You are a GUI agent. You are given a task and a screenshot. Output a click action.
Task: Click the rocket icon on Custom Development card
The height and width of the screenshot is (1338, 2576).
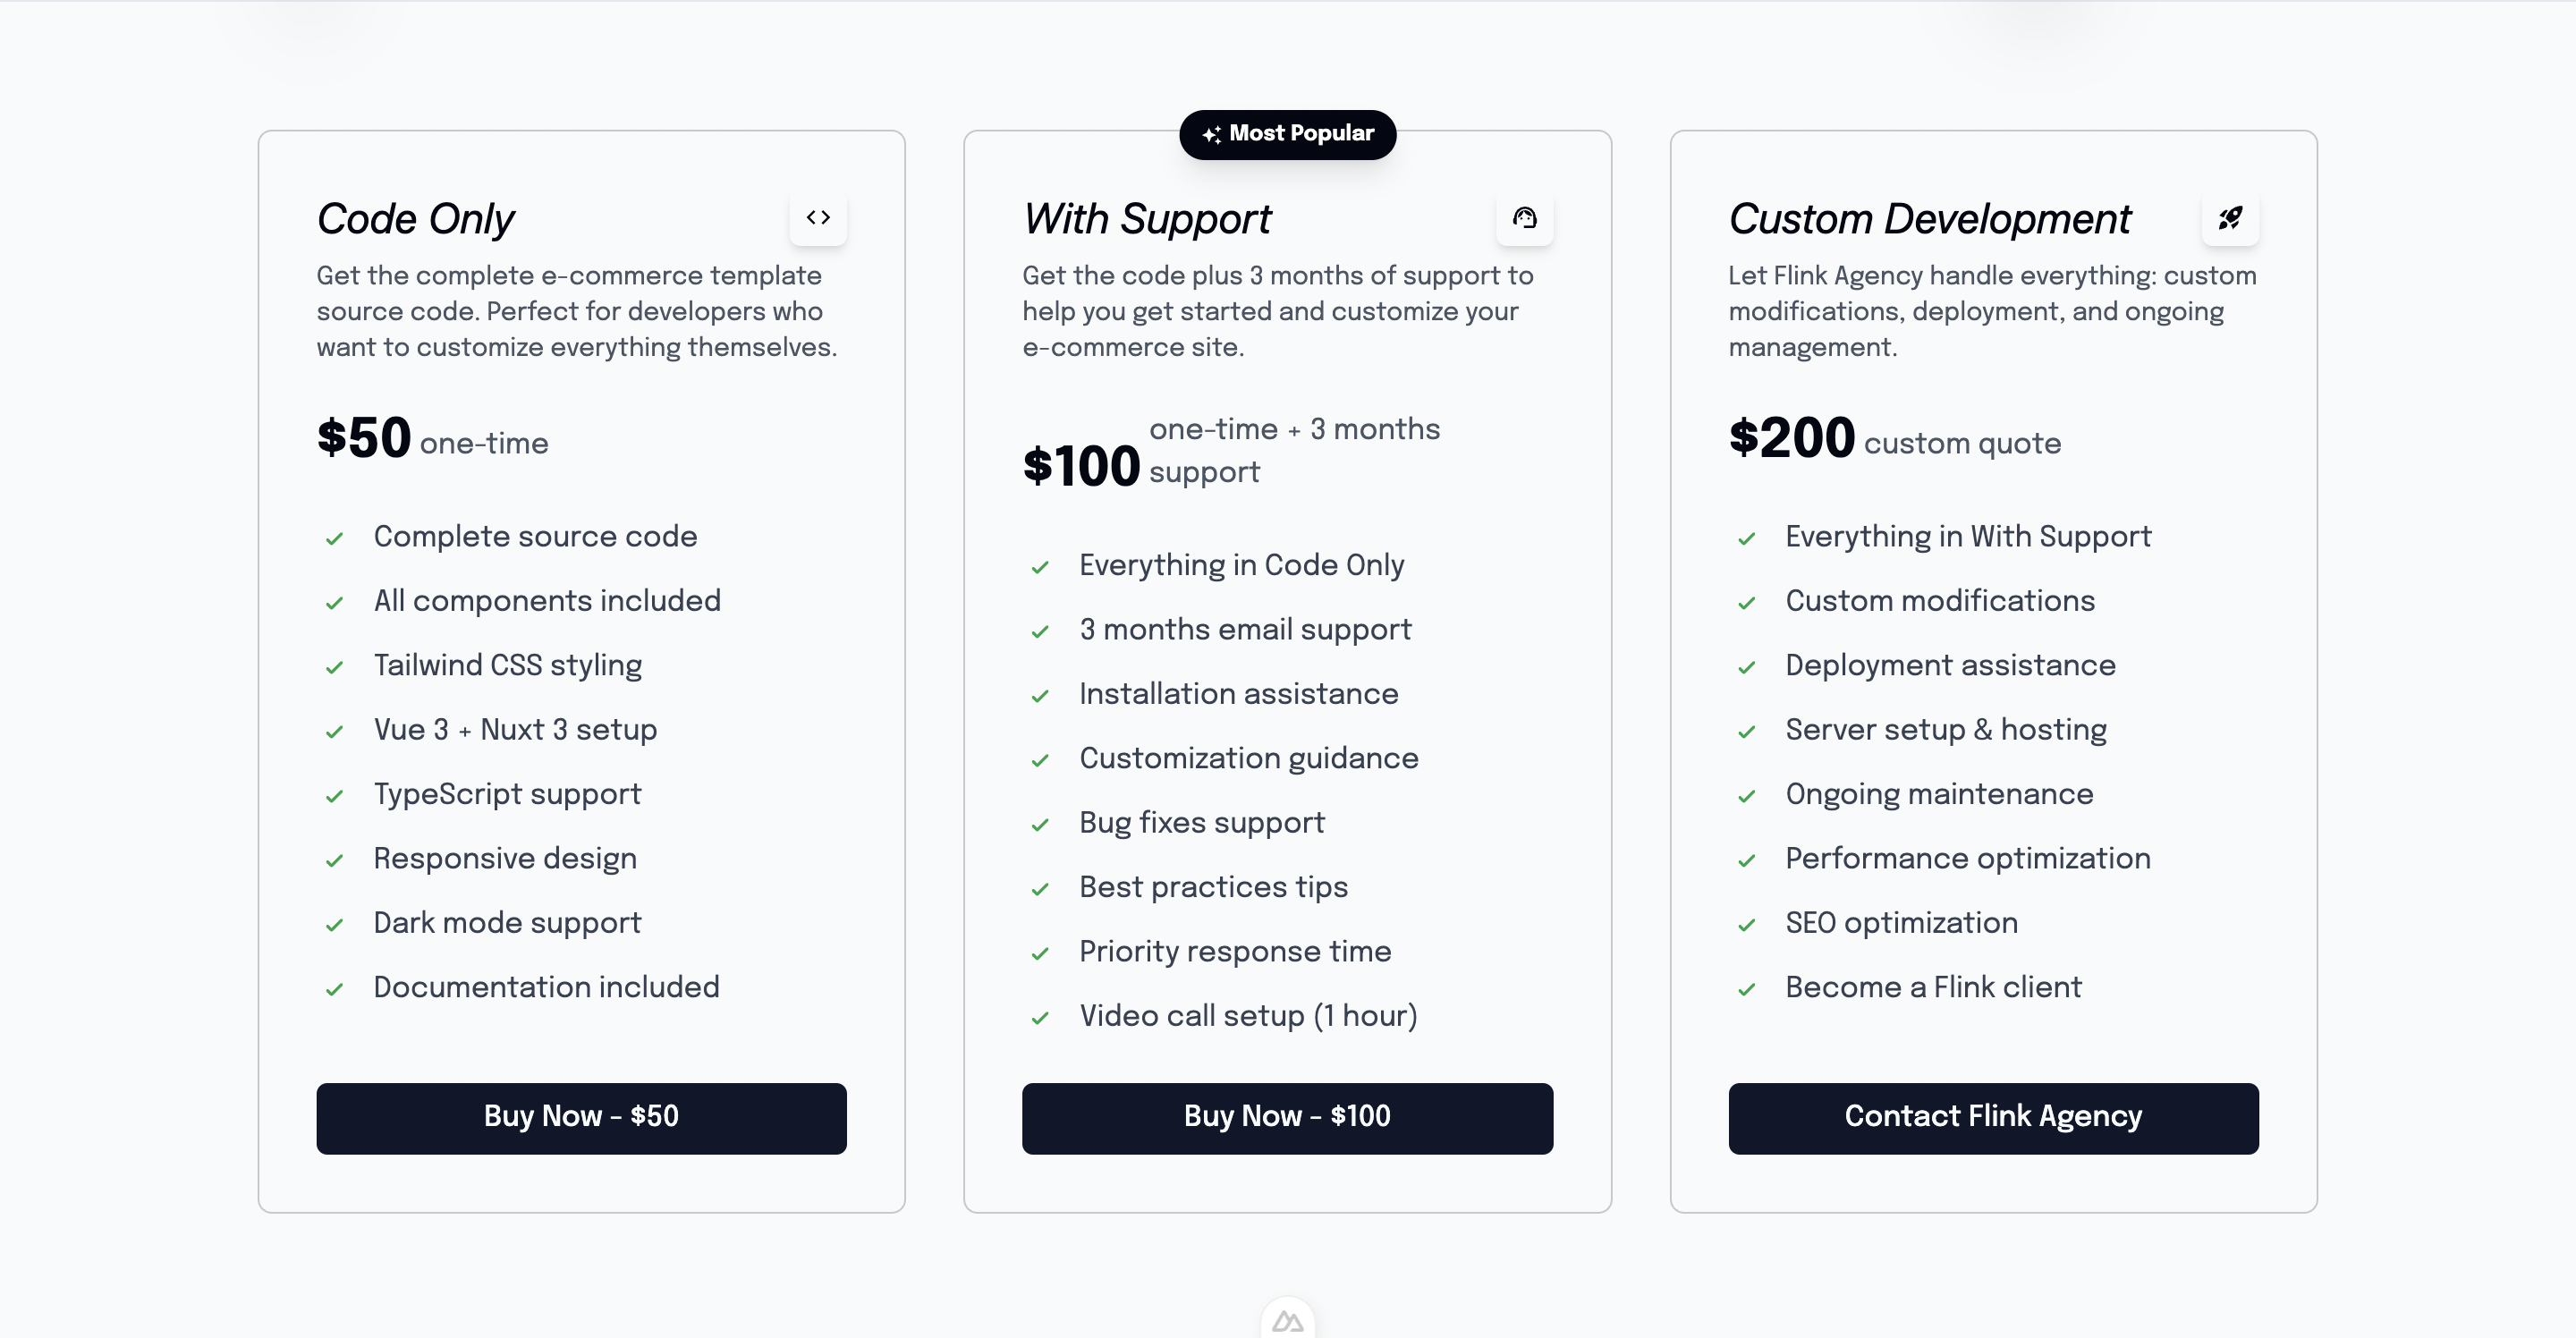tap(2231, 218)
